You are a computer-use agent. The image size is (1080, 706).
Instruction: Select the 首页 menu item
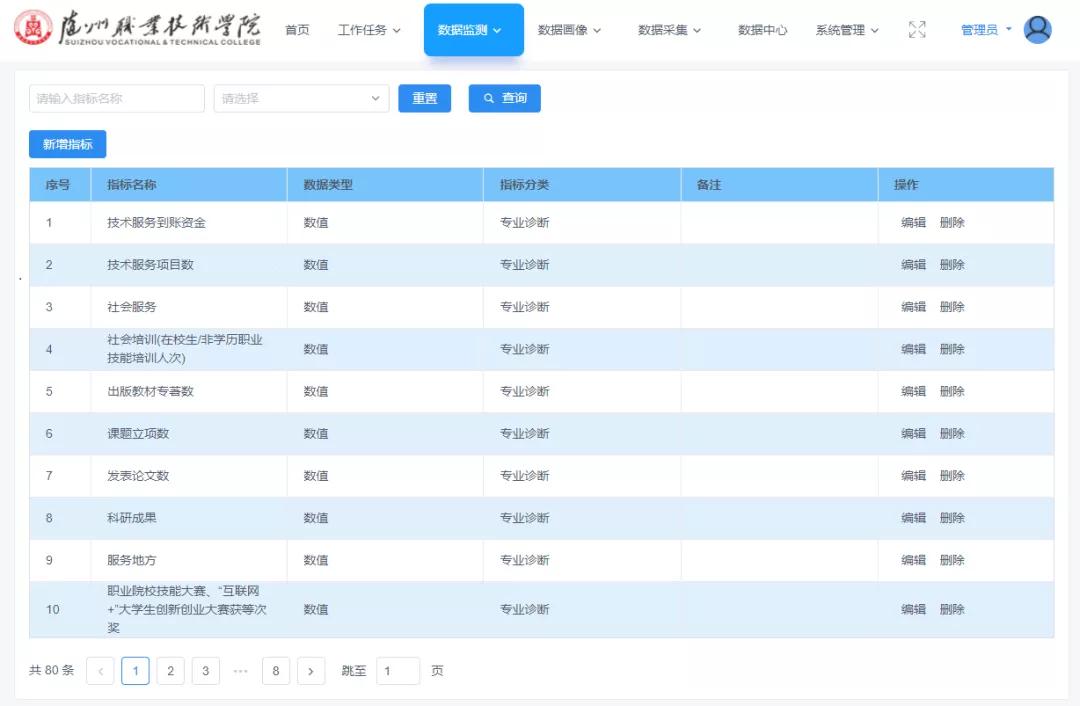coord(296,30)
